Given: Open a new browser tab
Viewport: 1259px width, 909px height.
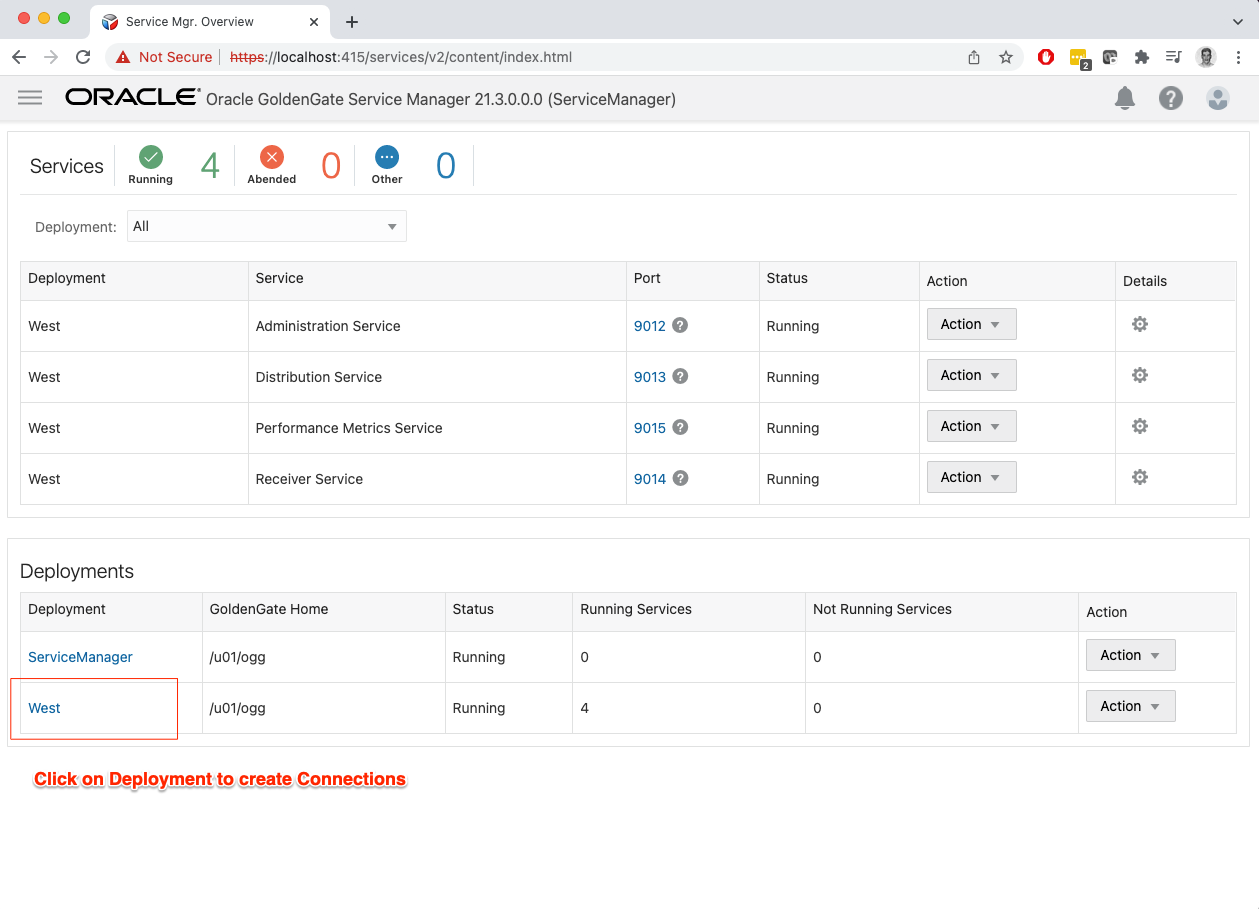Looking at the screenshot, I should pos(352,22).
